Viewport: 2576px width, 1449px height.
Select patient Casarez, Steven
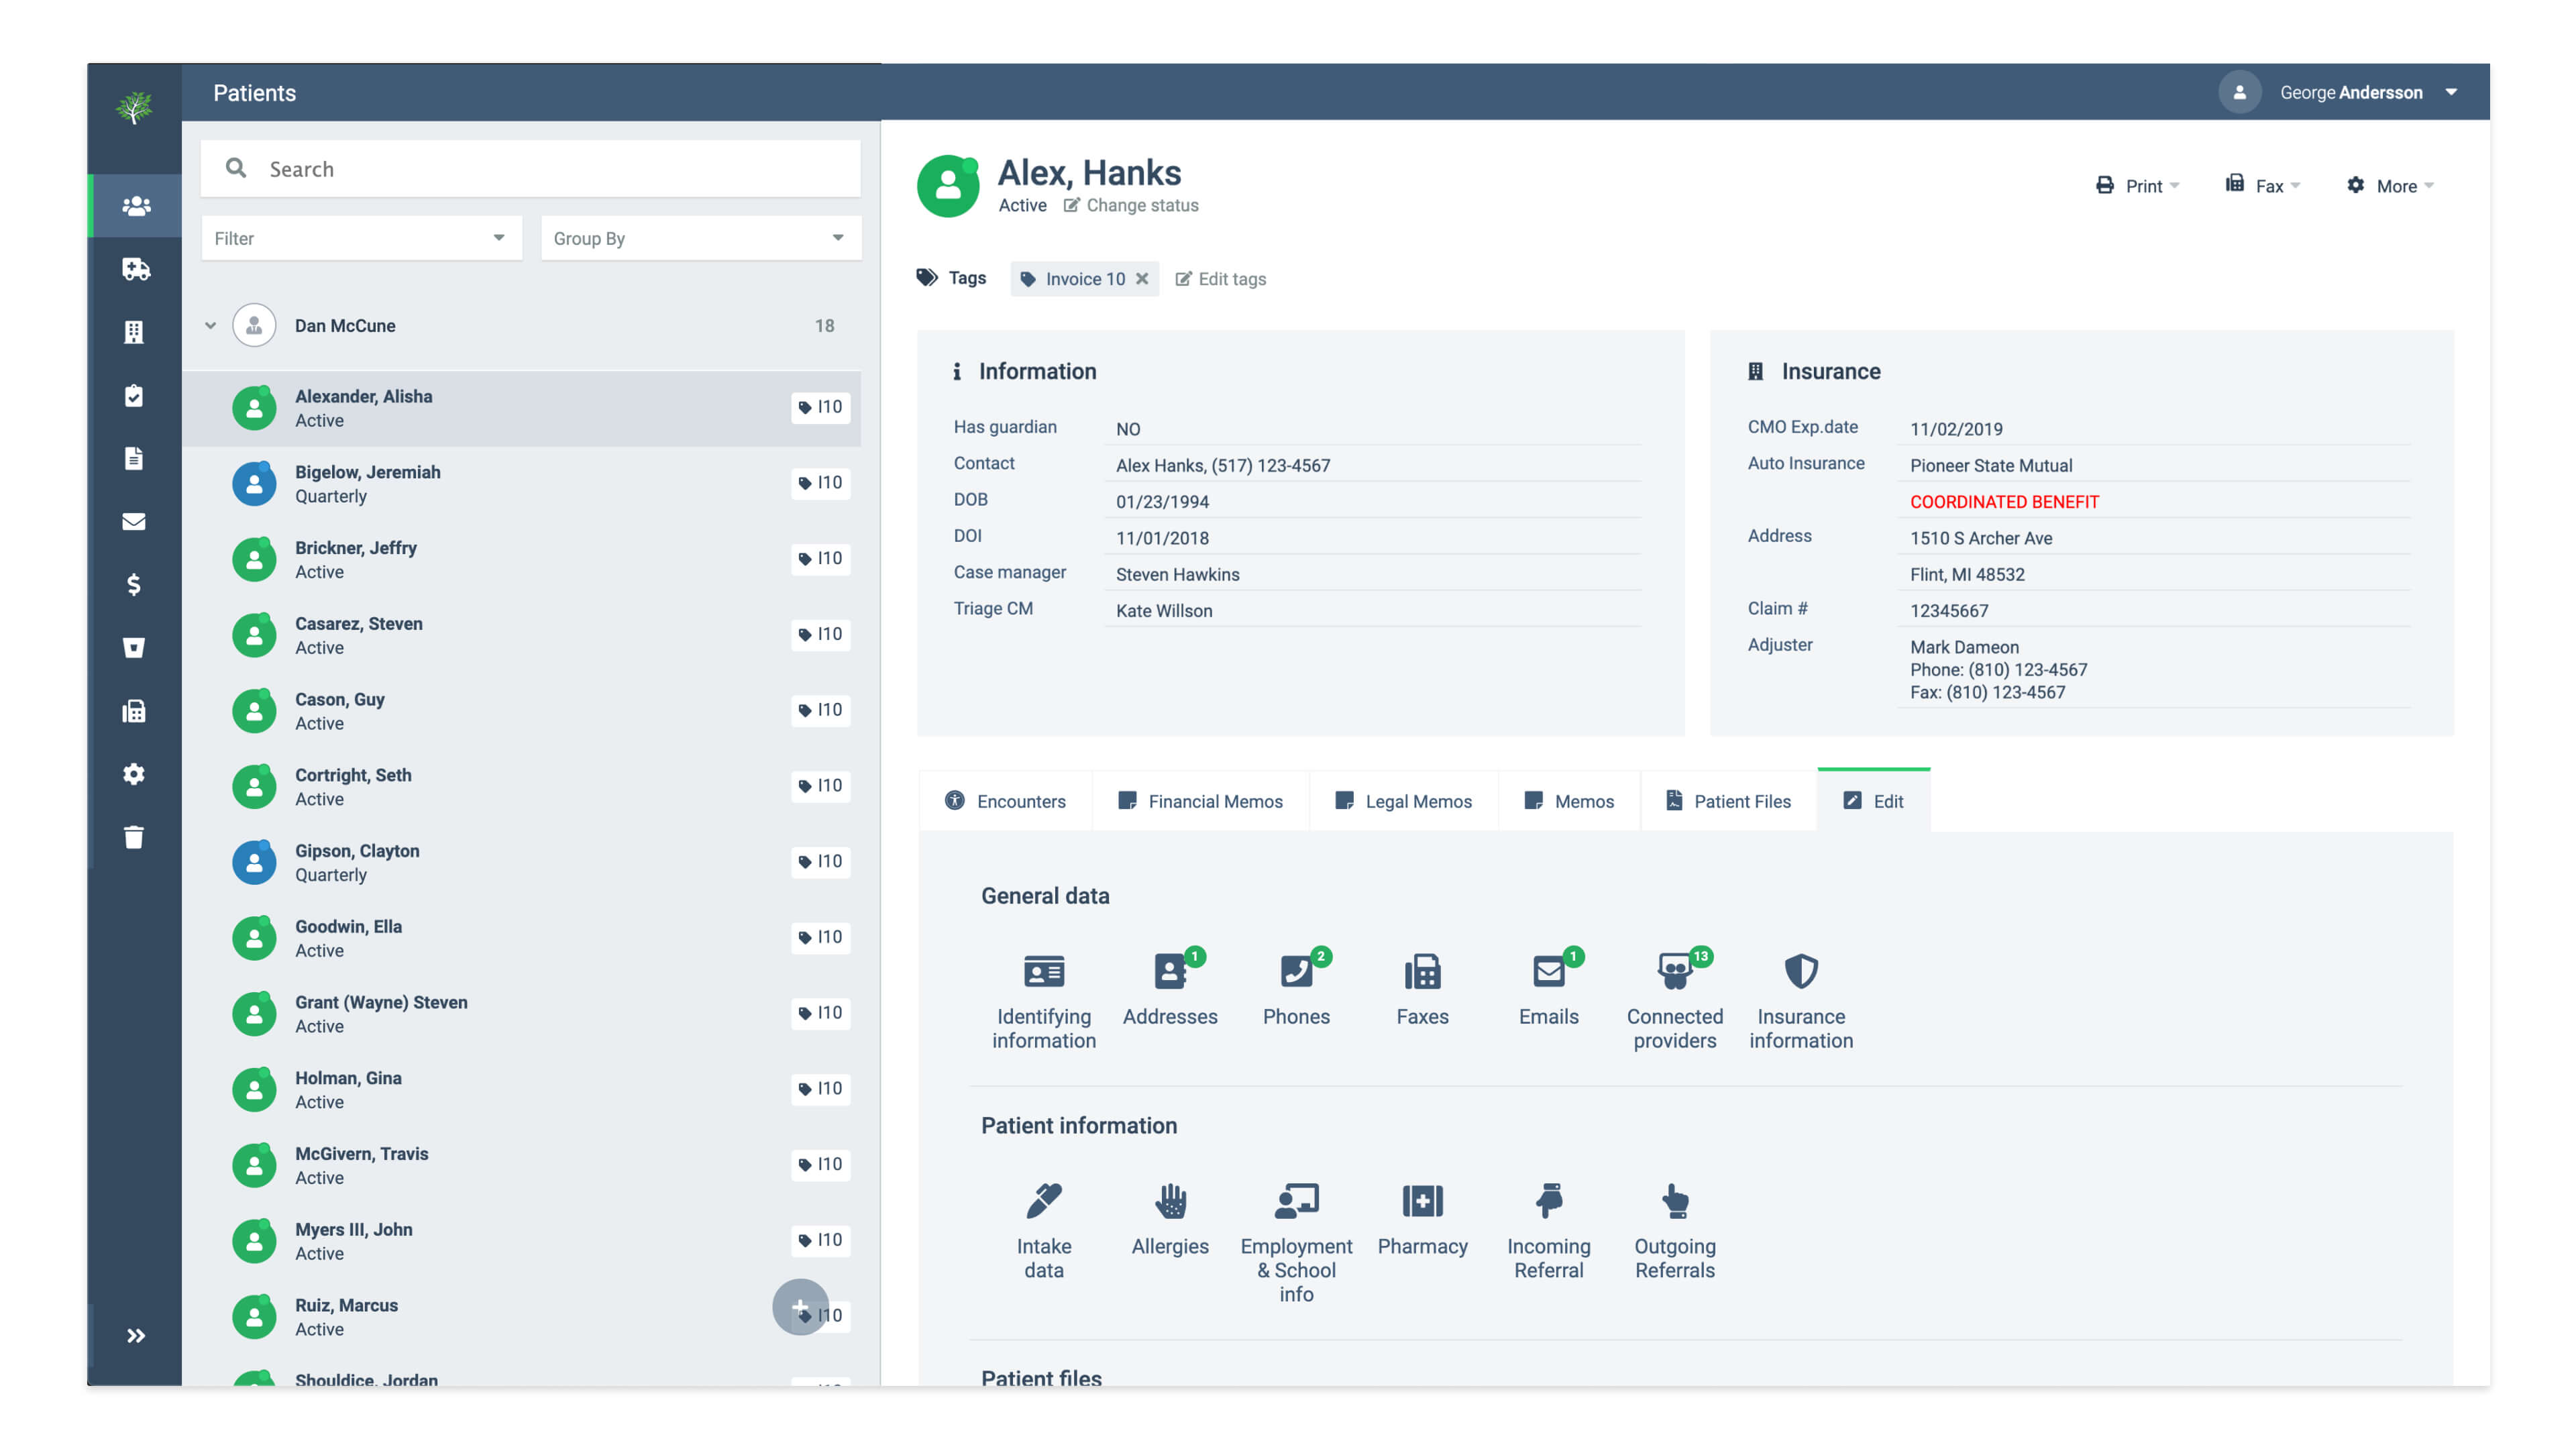(x=521, y=635)
